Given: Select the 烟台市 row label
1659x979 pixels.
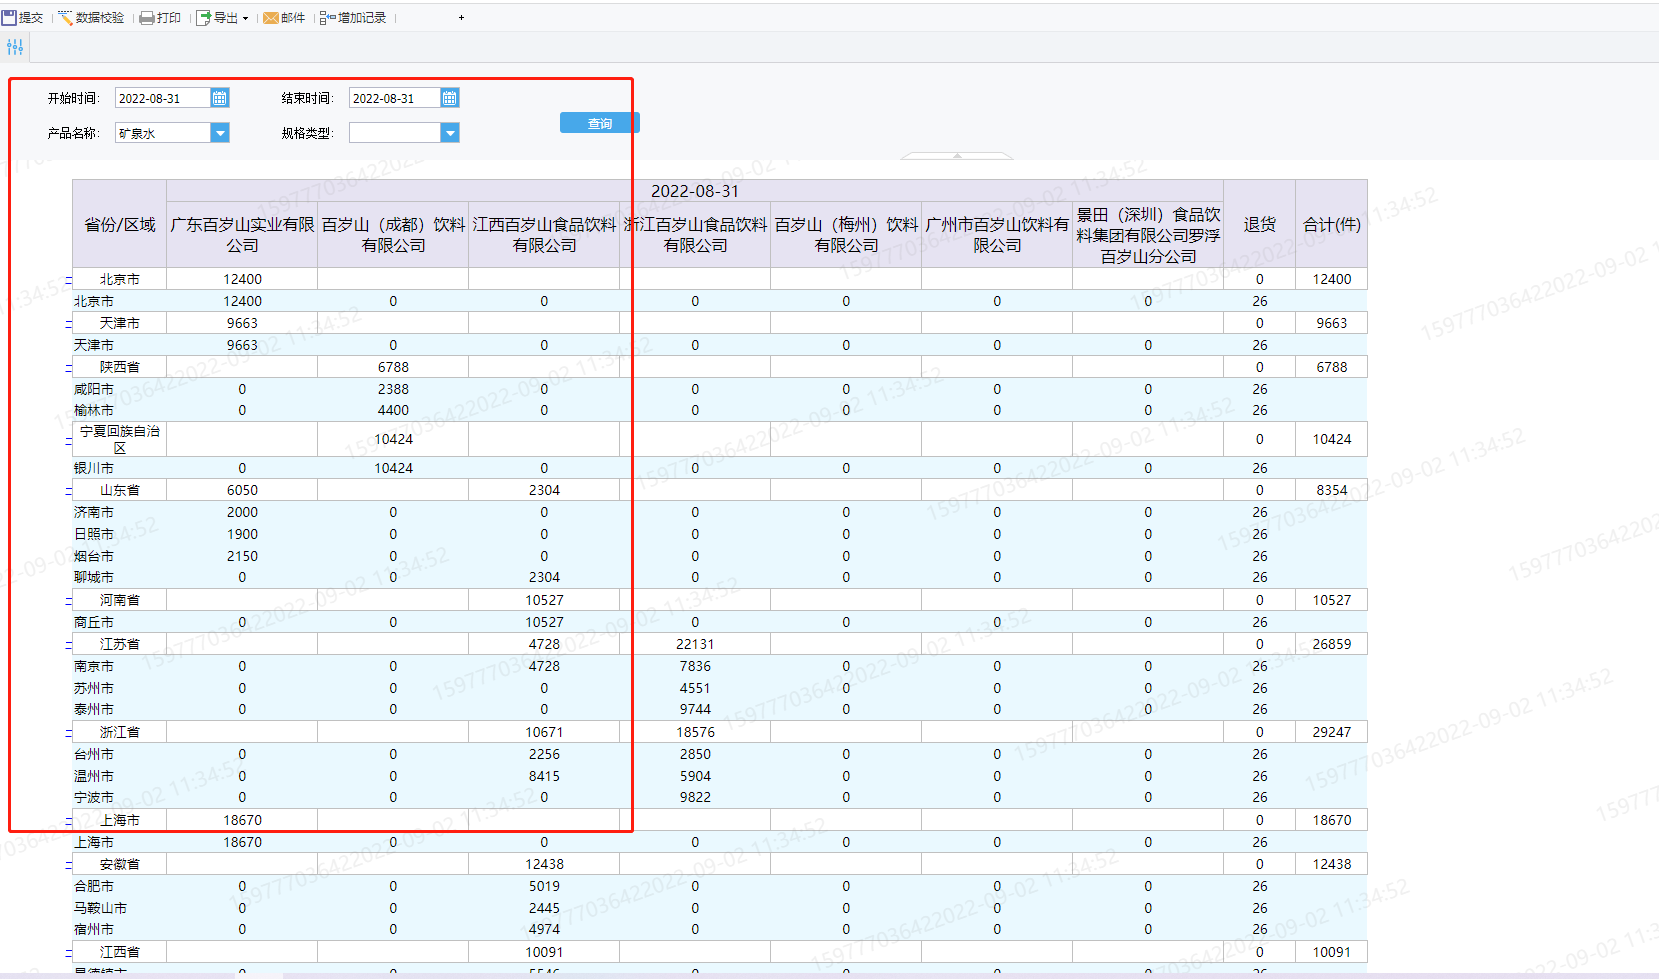Looking at the screenshot, I should pyautogui.click(x=94, y=556).
